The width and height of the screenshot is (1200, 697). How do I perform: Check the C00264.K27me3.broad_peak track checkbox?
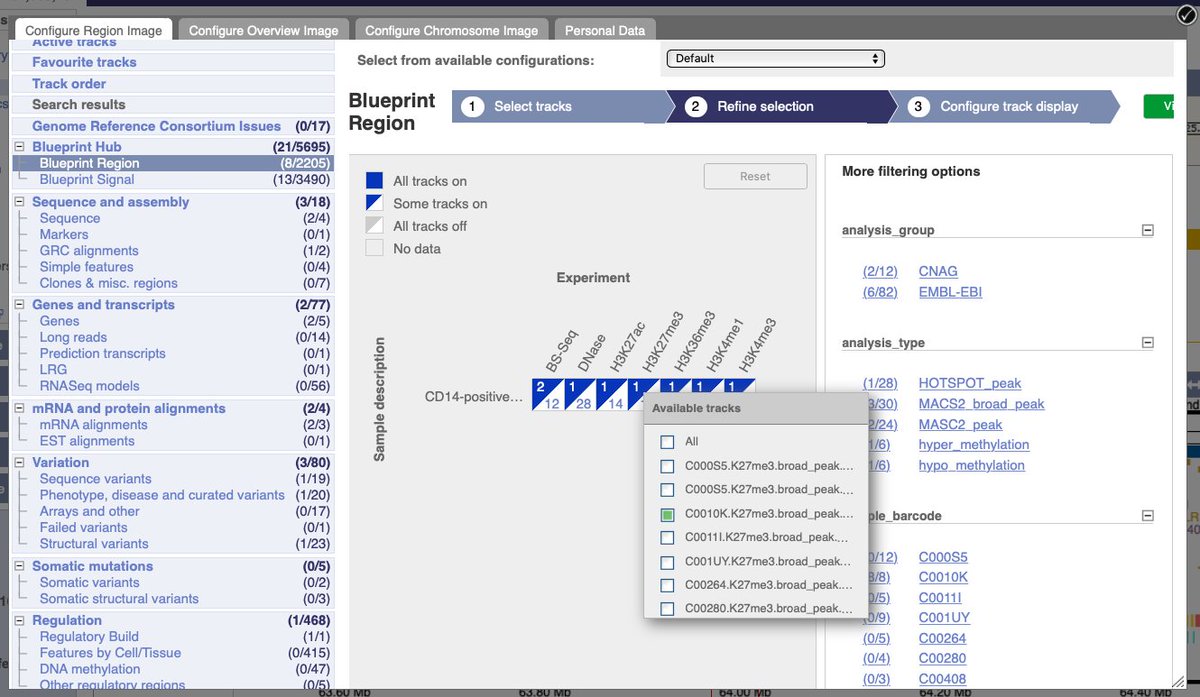point(667,585)
